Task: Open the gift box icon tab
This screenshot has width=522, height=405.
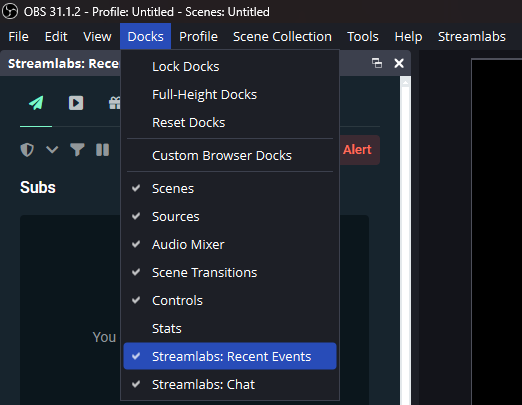Action: [114, 103]
